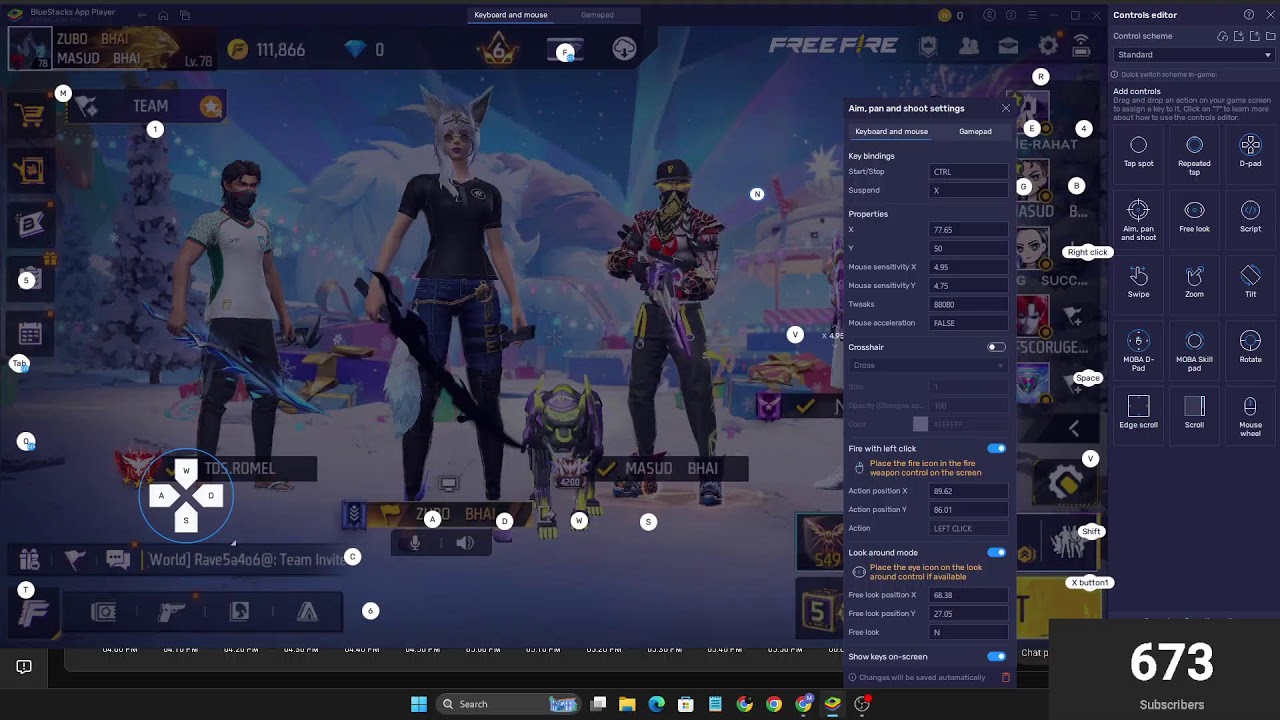Image resolution: width=1280 pixels, height=720 pixels.
Task: Open the Control scheme Standard dropdown
Action: tap(1194, 55)
